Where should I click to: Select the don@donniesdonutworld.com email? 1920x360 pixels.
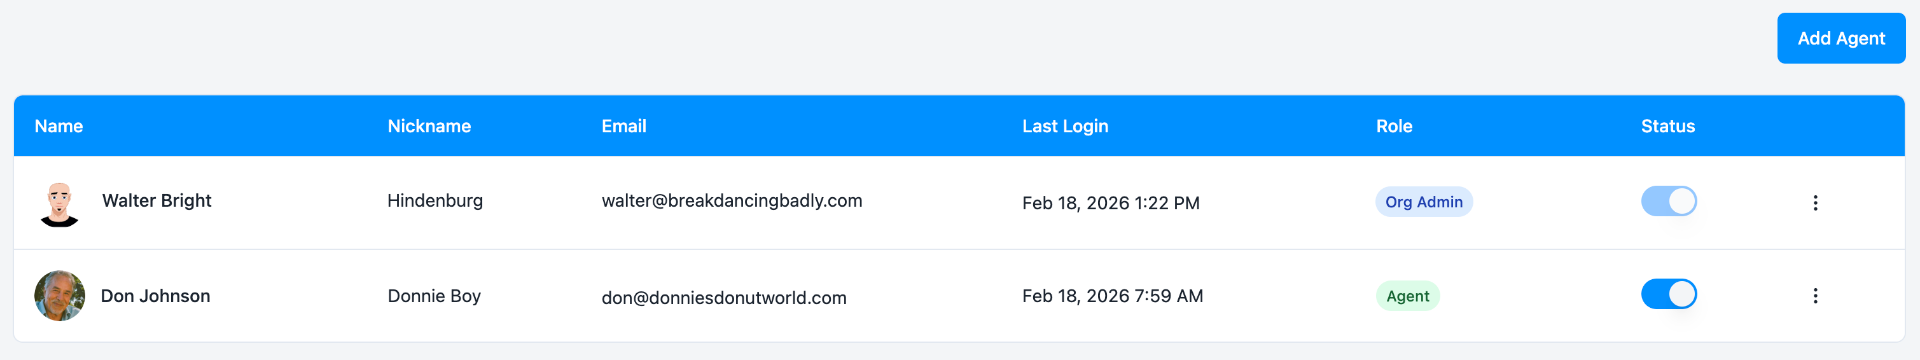(x=724, y=298)
